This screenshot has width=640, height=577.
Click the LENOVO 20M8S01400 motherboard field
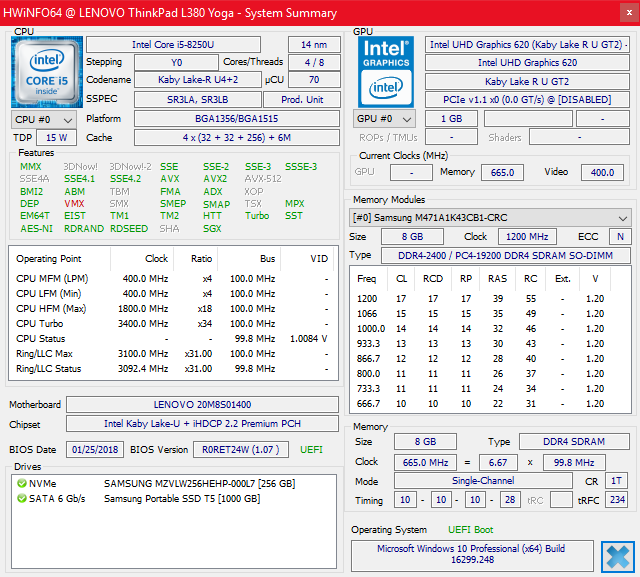coord(203,405)
